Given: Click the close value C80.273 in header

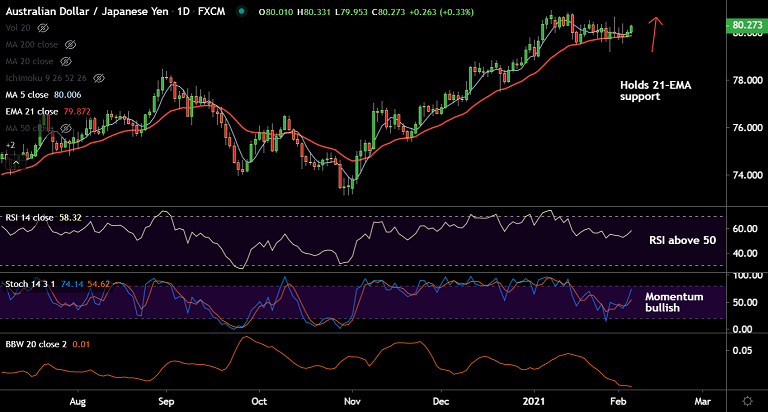Looking at the screenshot, I should [x=388, y=12].
